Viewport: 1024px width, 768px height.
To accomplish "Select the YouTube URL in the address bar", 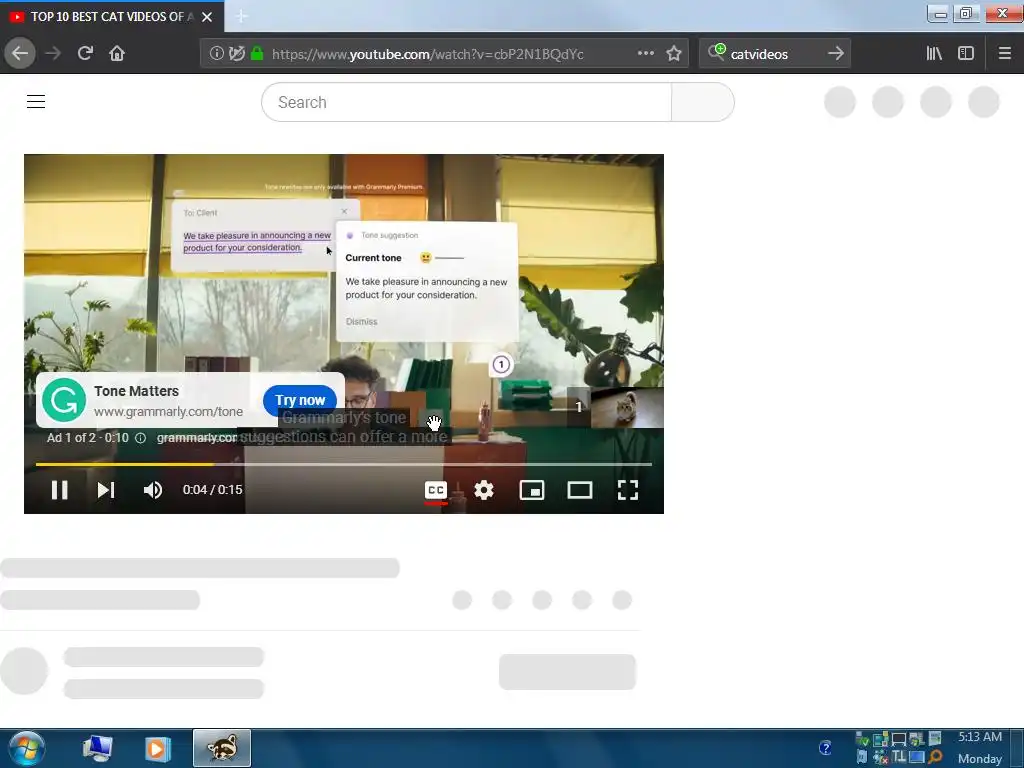I will (x=428, y=54).
